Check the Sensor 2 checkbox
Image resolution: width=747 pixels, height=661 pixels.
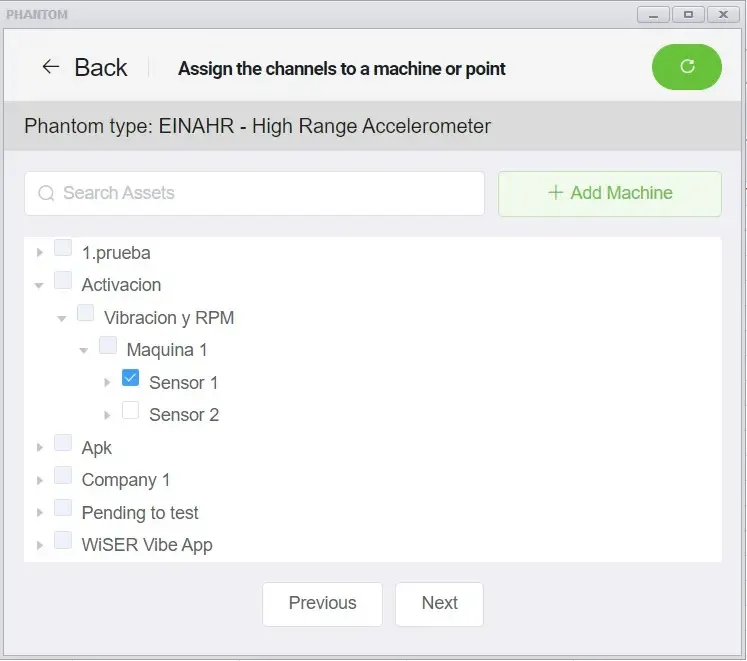[x=131, y=410]
